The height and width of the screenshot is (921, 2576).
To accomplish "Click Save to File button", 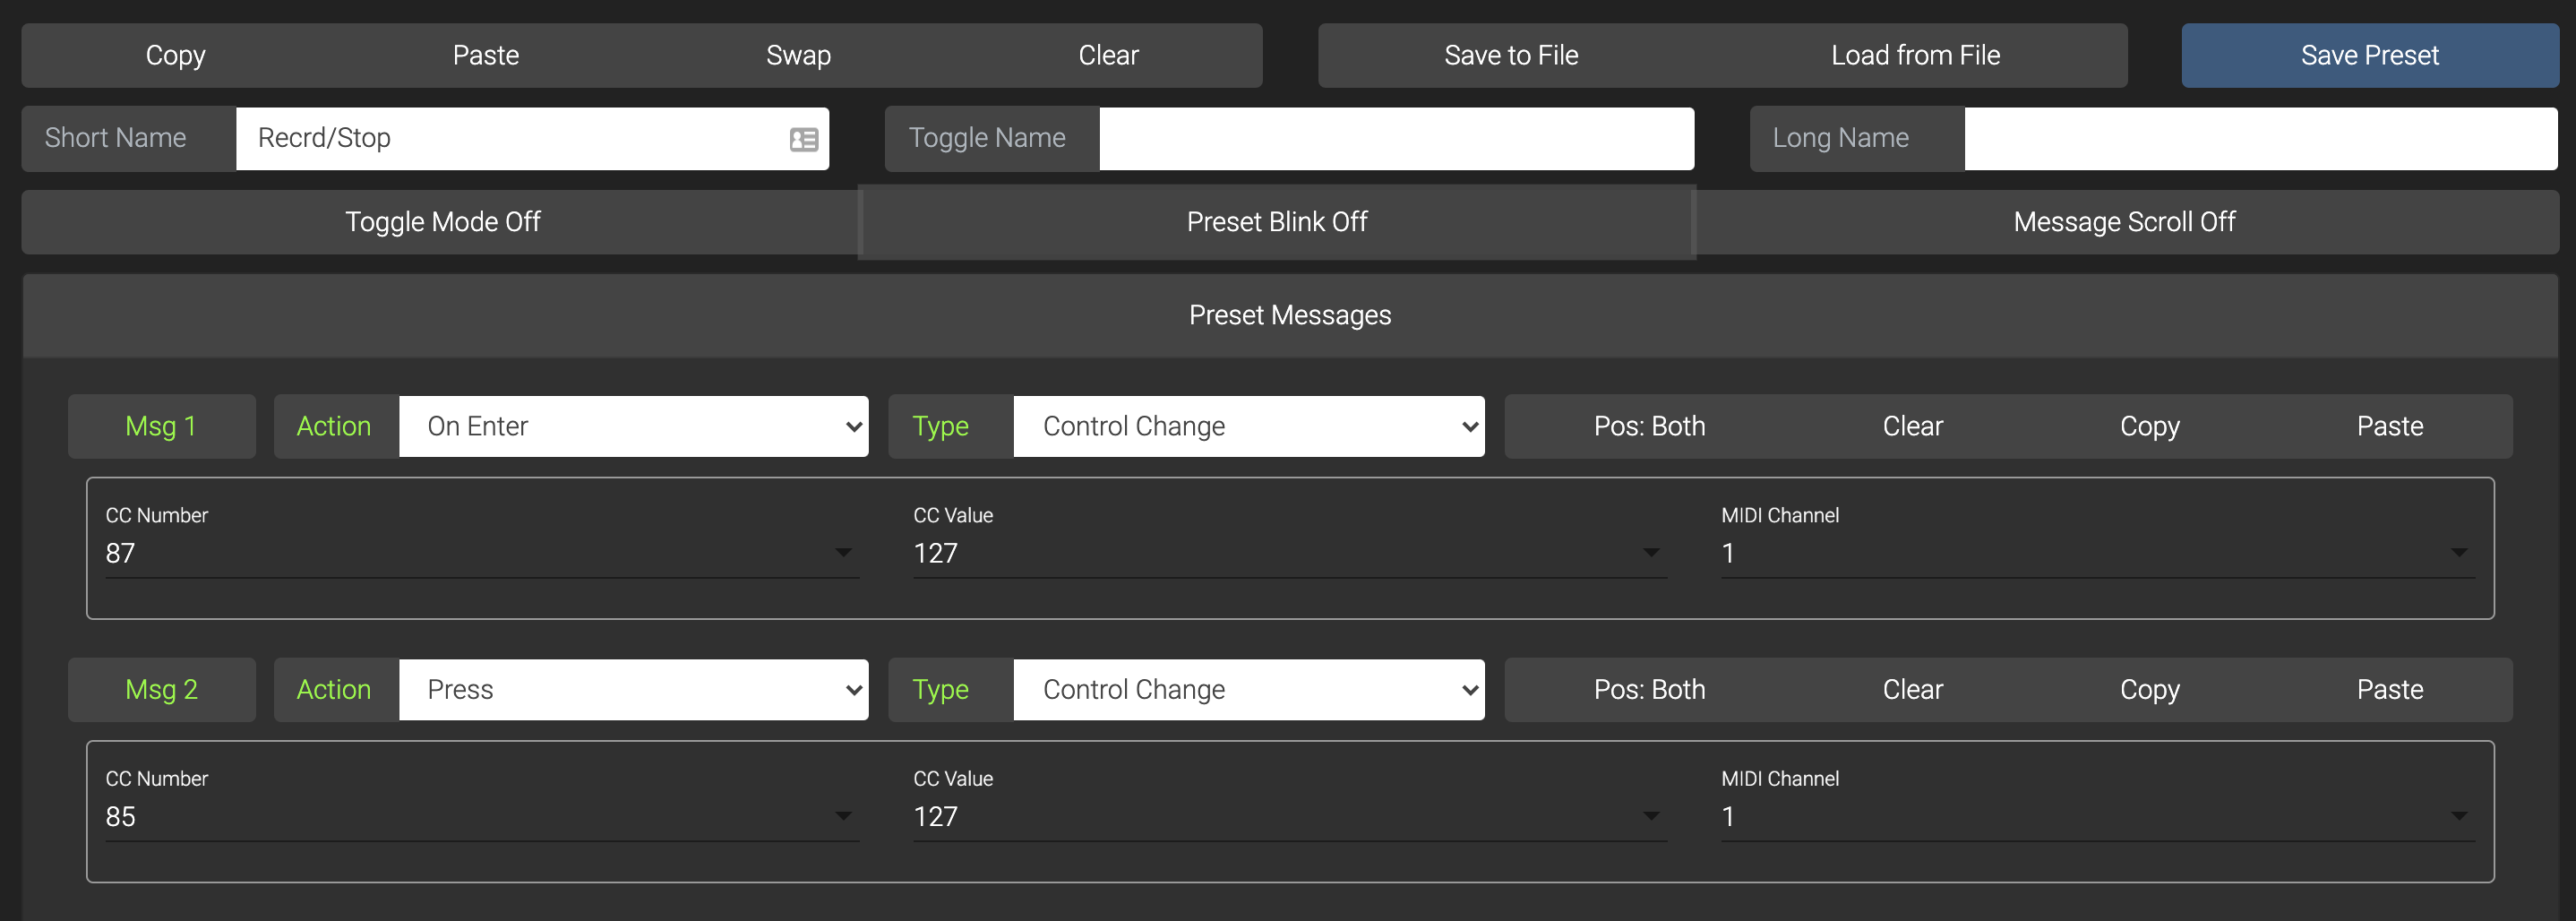I will (x=1511, y=56).
